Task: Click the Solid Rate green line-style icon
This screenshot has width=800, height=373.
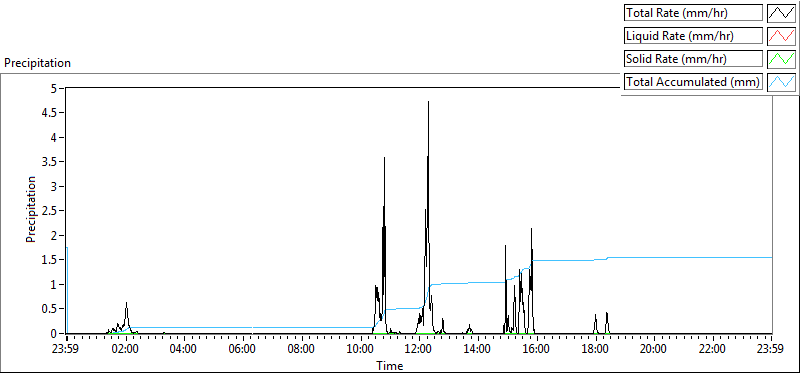Action: point(782,59)
